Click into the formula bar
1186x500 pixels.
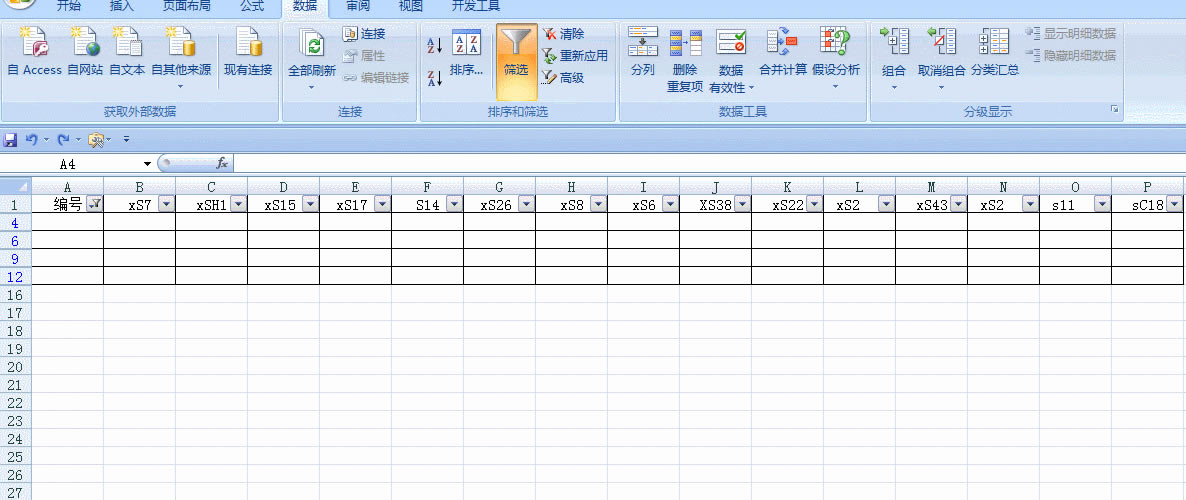(x=708, y=163)
